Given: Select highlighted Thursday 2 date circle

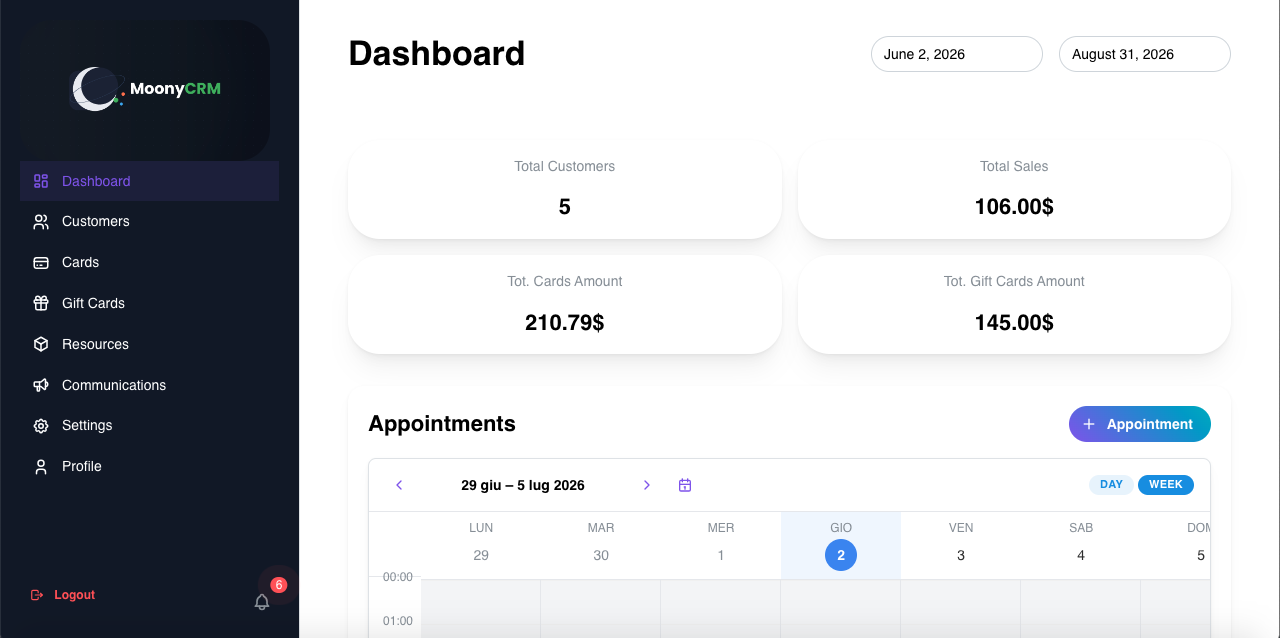Looking at the screenshot, I should (x=841, y=555).
